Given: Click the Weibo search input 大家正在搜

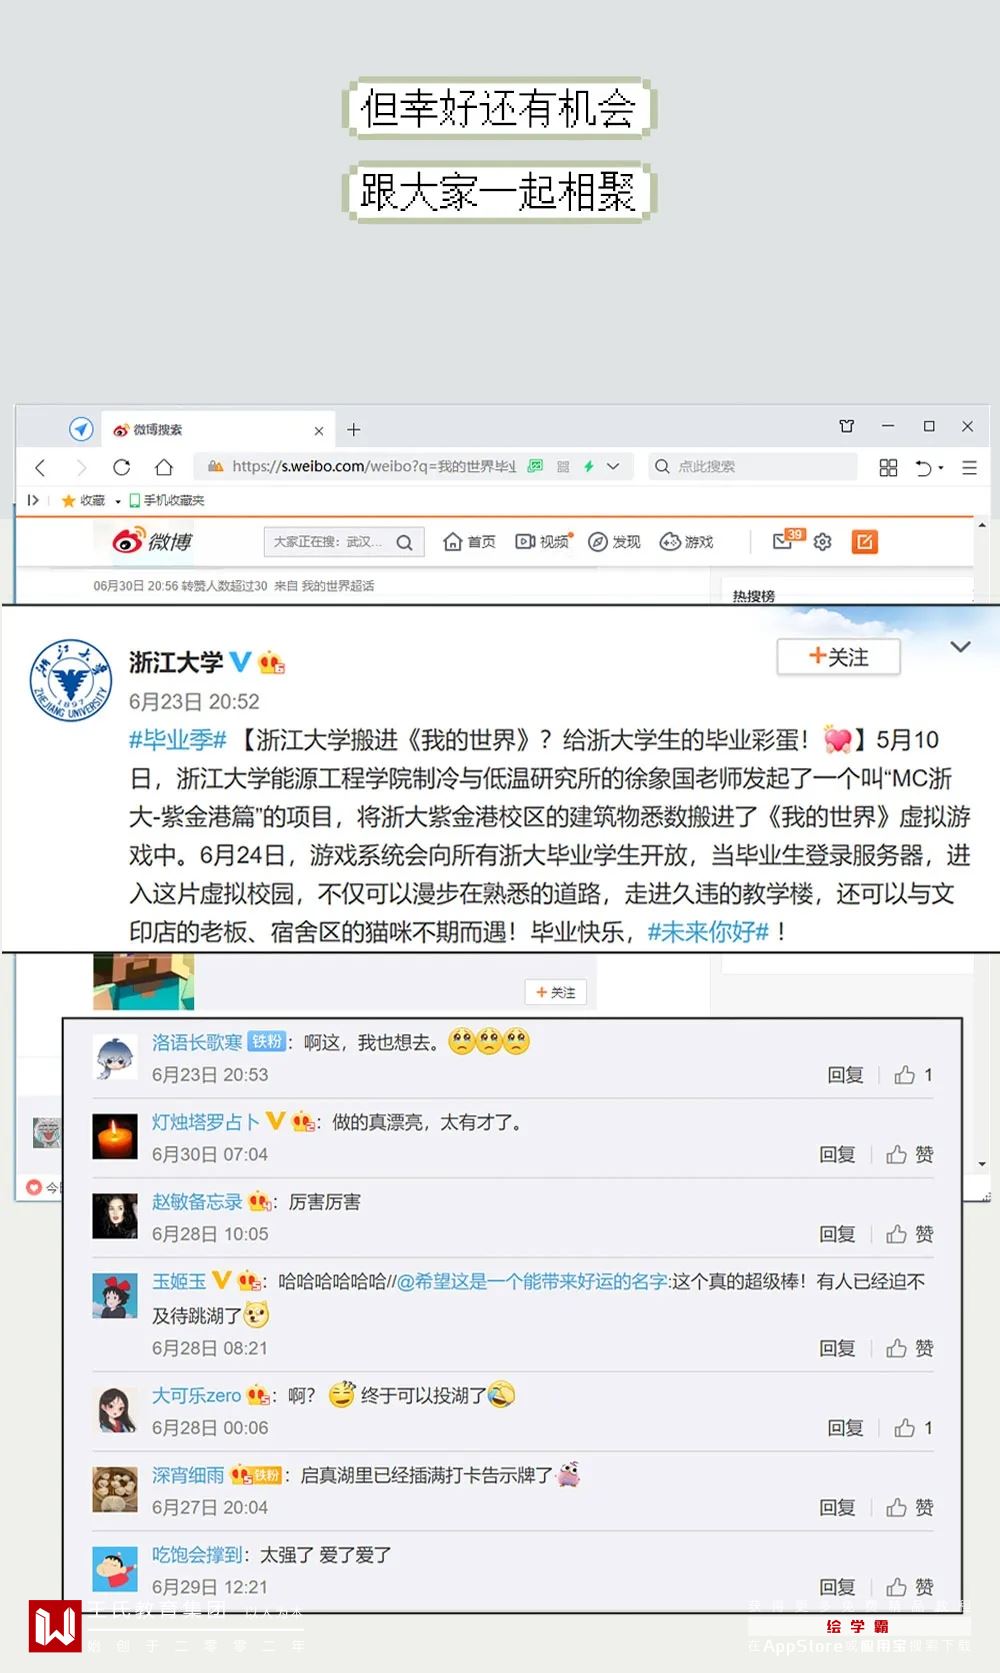Looking at the screenshot, I should tap(330, 542).
